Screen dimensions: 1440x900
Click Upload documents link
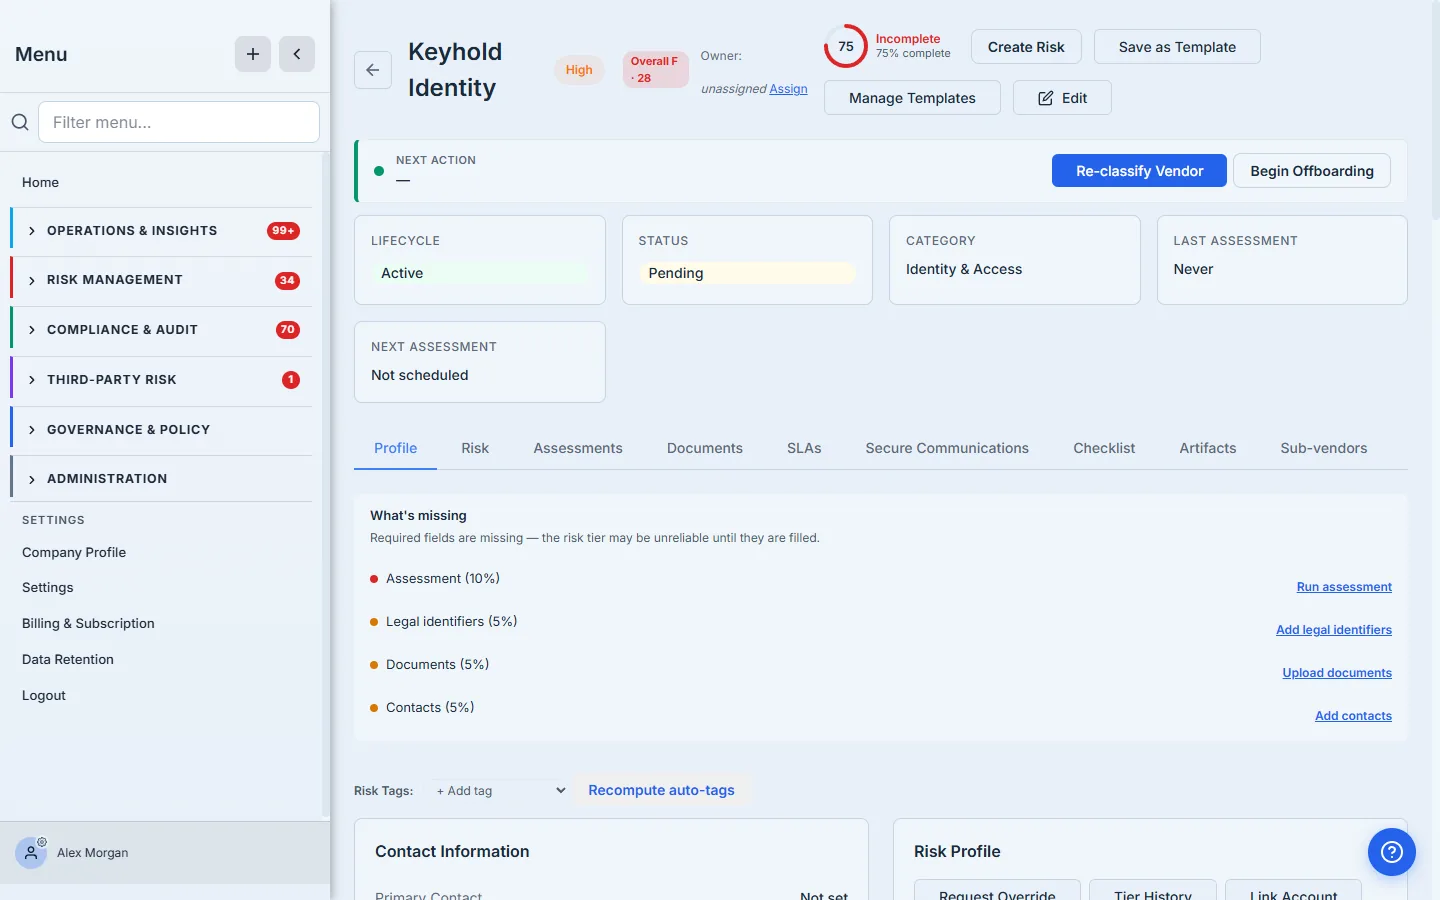coord(1337,673)
